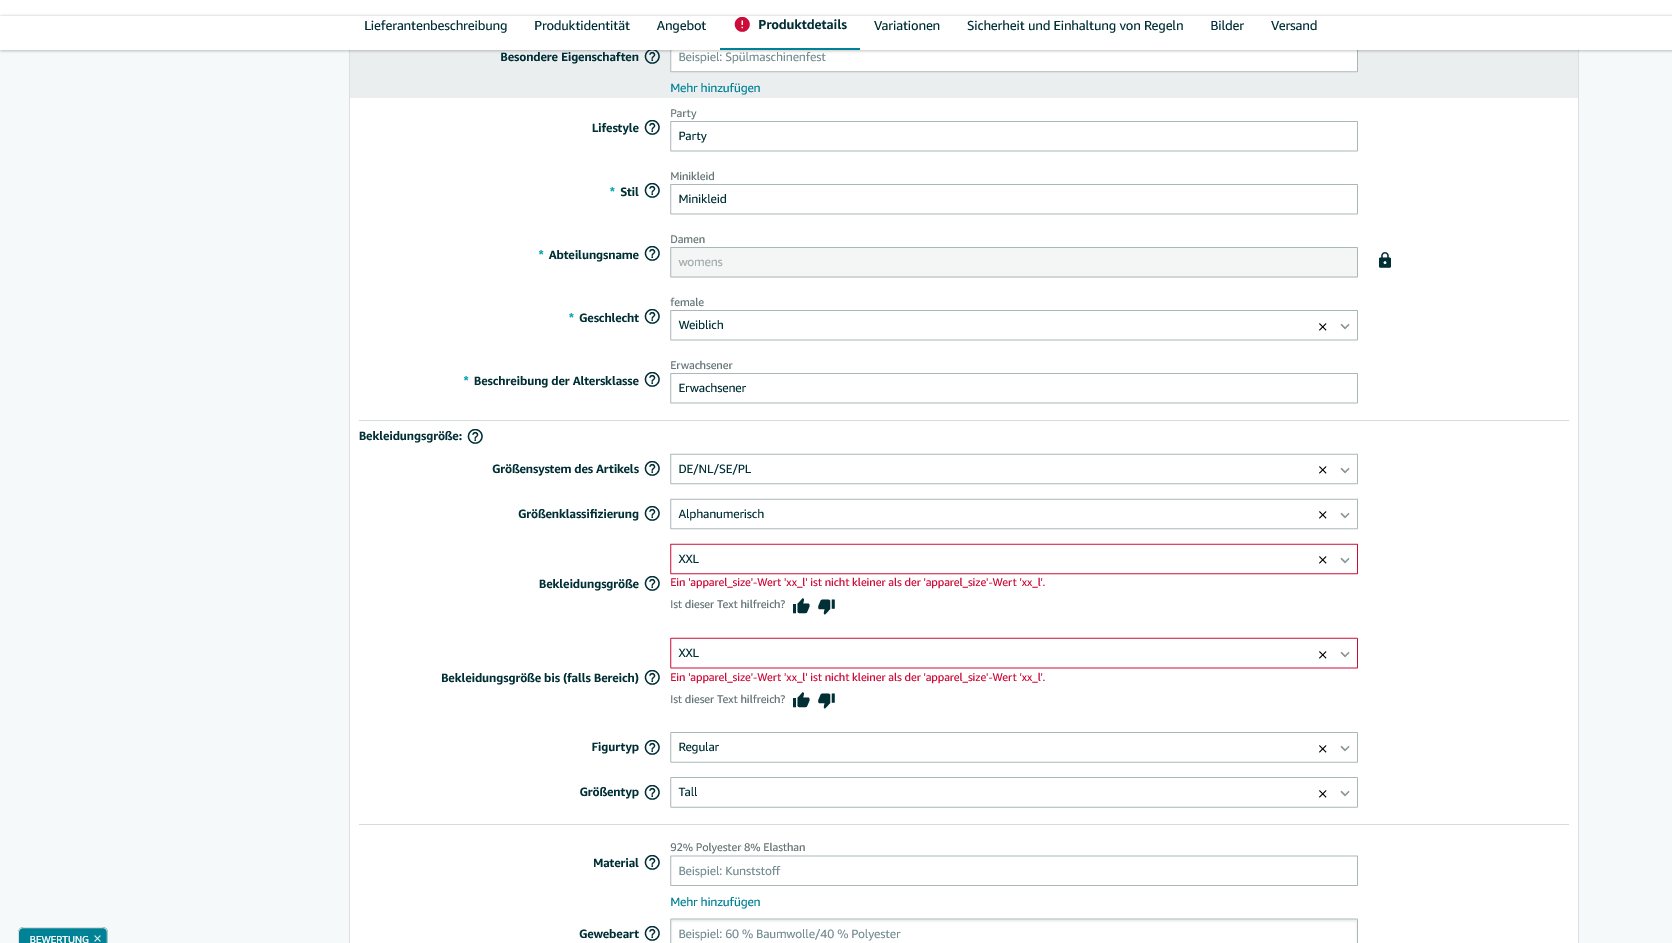Expand the Bekleidungsgröße bis dropdown

(1345, 655)
